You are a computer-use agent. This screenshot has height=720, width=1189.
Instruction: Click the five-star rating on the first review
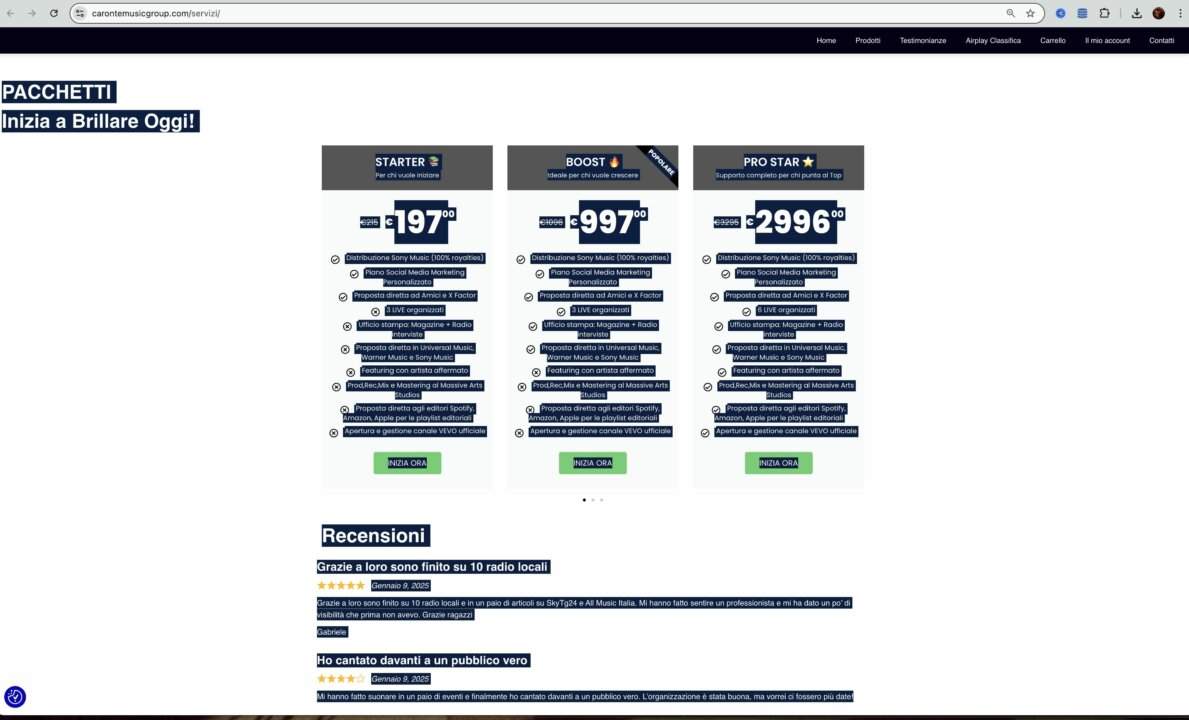[341, 585]
